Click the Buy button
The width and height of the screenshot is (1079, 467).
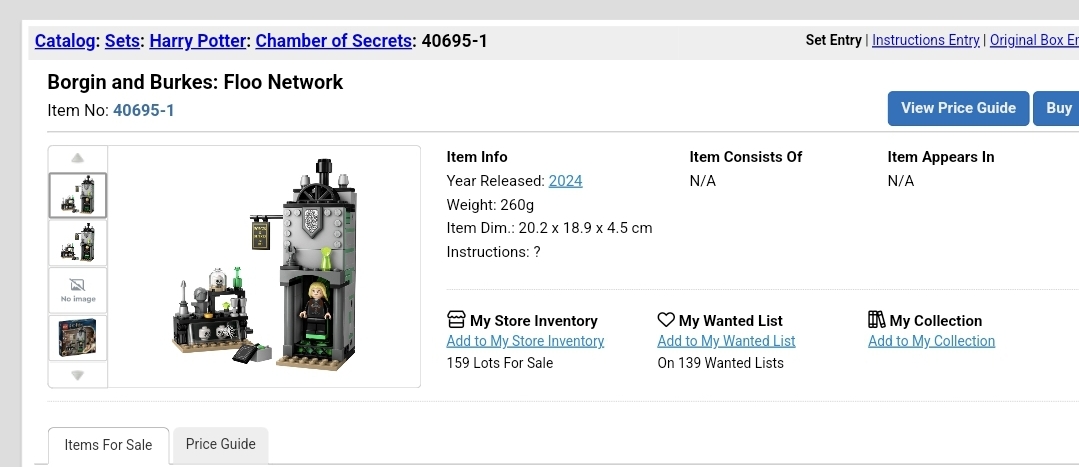[1057, 108]
